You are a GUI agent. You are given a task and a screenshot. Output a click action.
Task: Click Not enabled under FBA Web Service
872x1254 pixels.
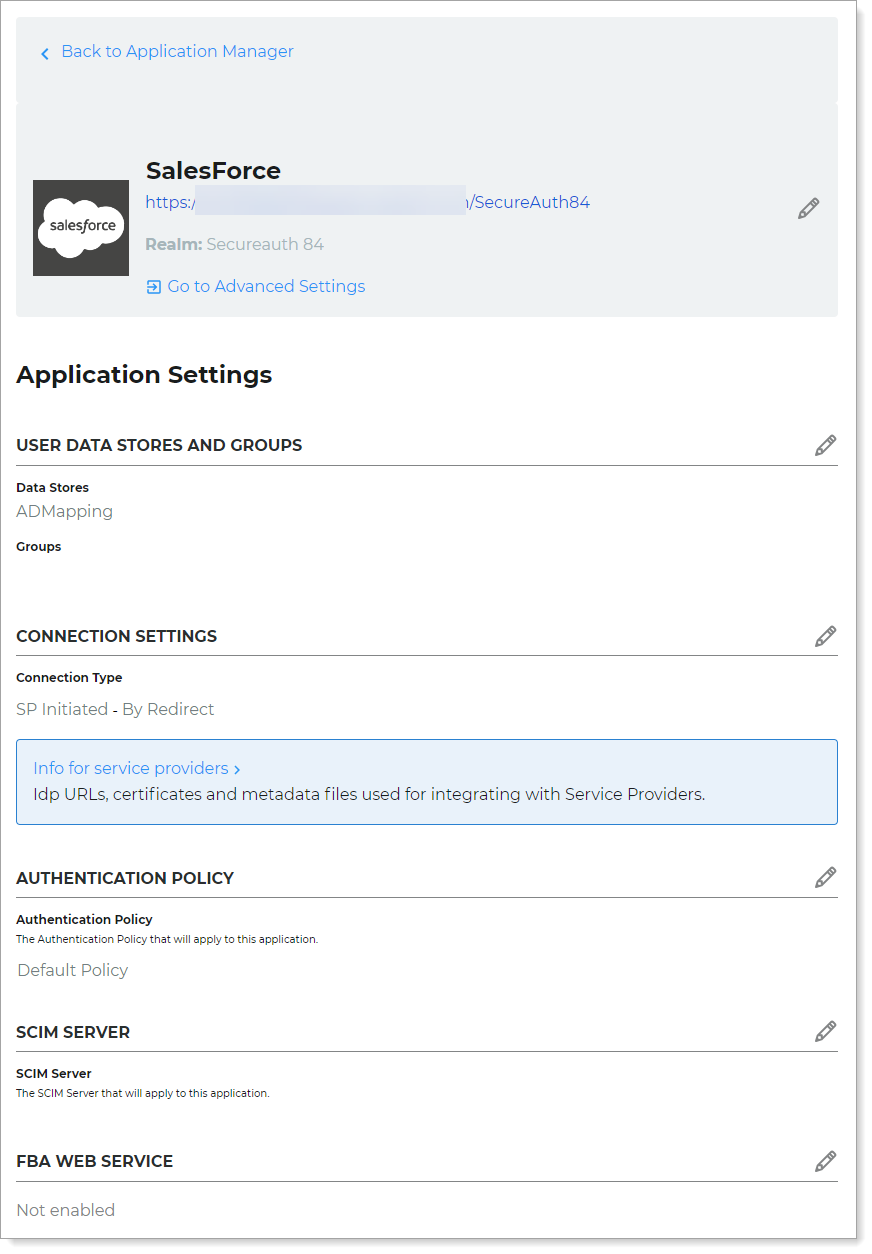click(65, 1210)
